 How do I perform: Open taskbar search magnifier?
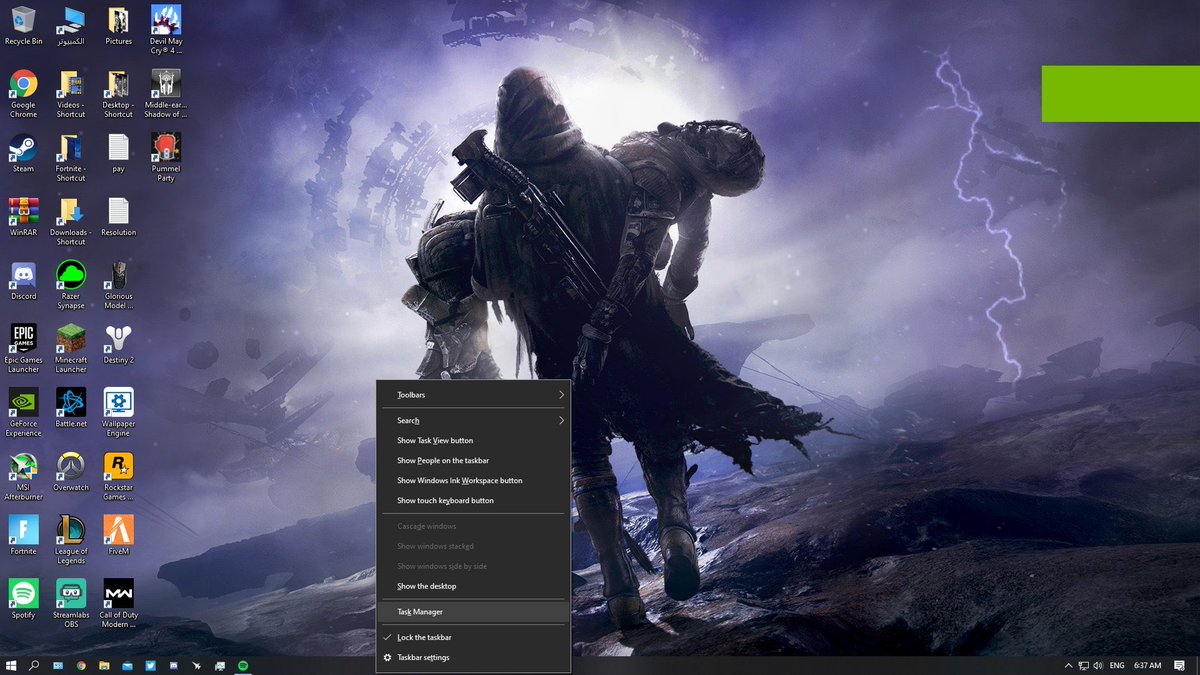tap(34, 665)
